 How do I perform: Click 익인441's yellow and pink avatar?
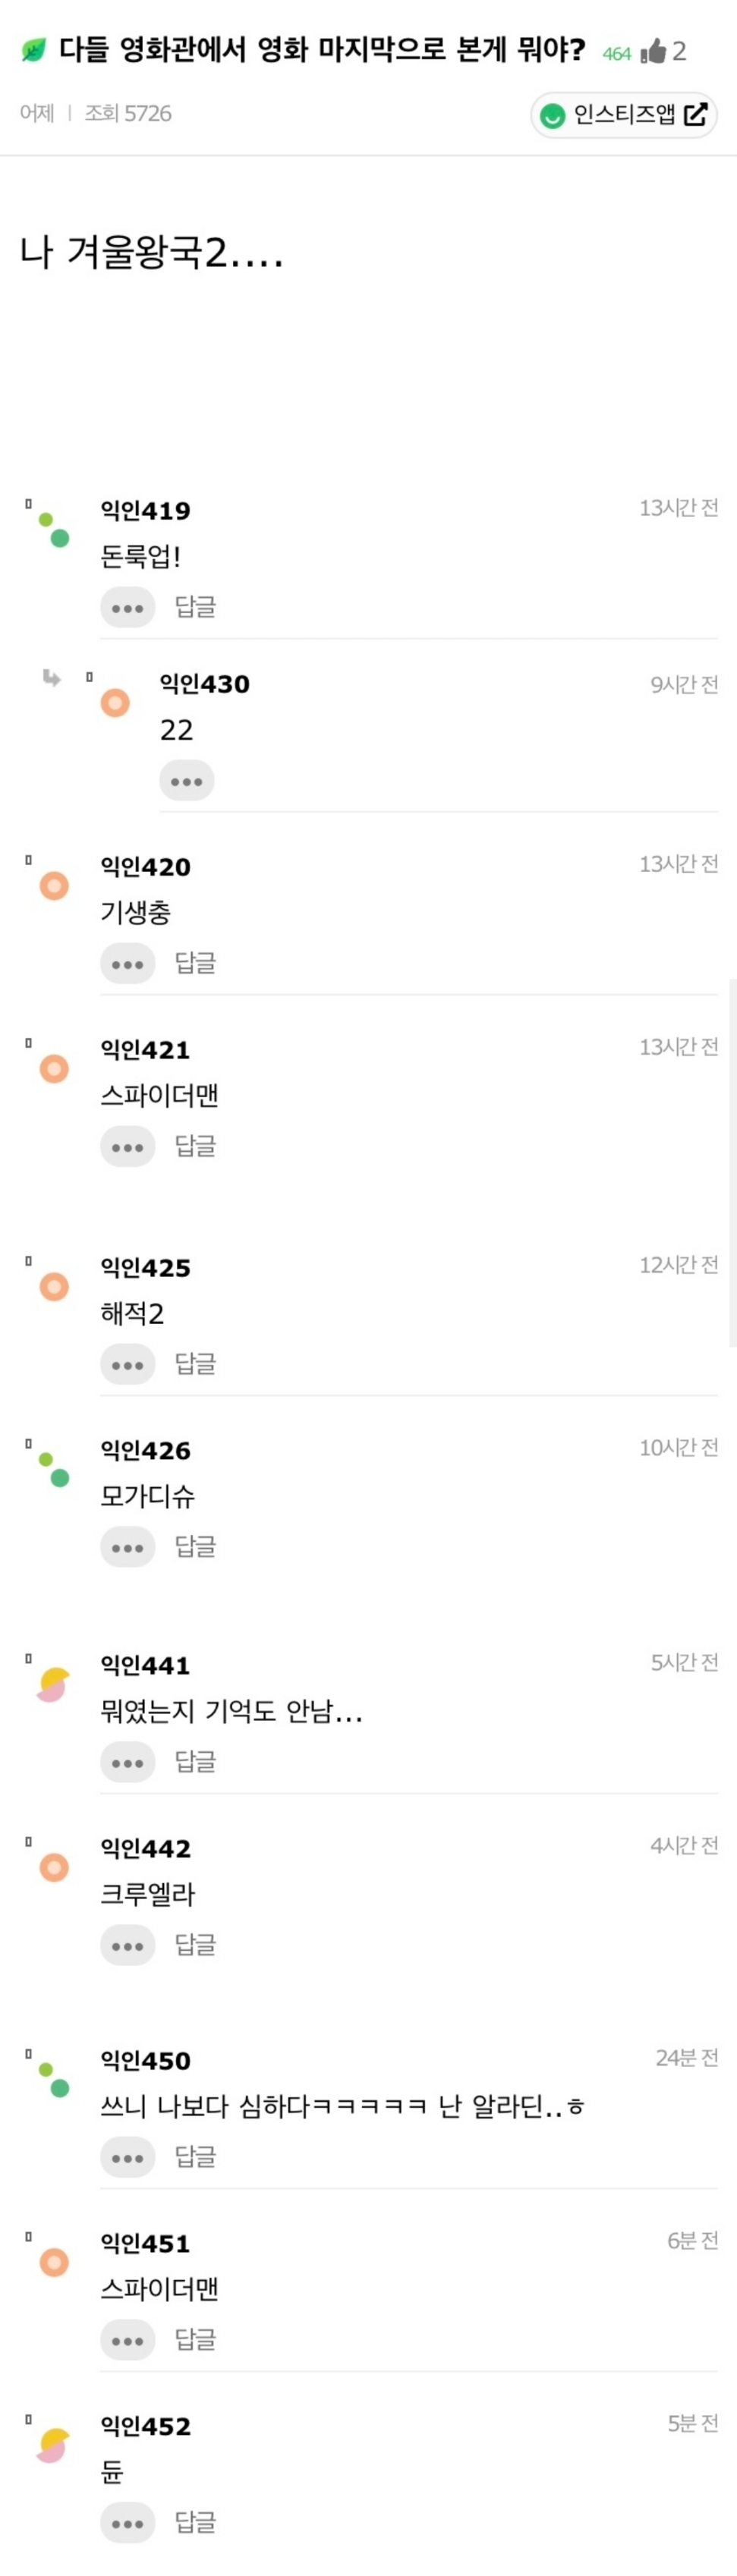(x=53, y=1685)
